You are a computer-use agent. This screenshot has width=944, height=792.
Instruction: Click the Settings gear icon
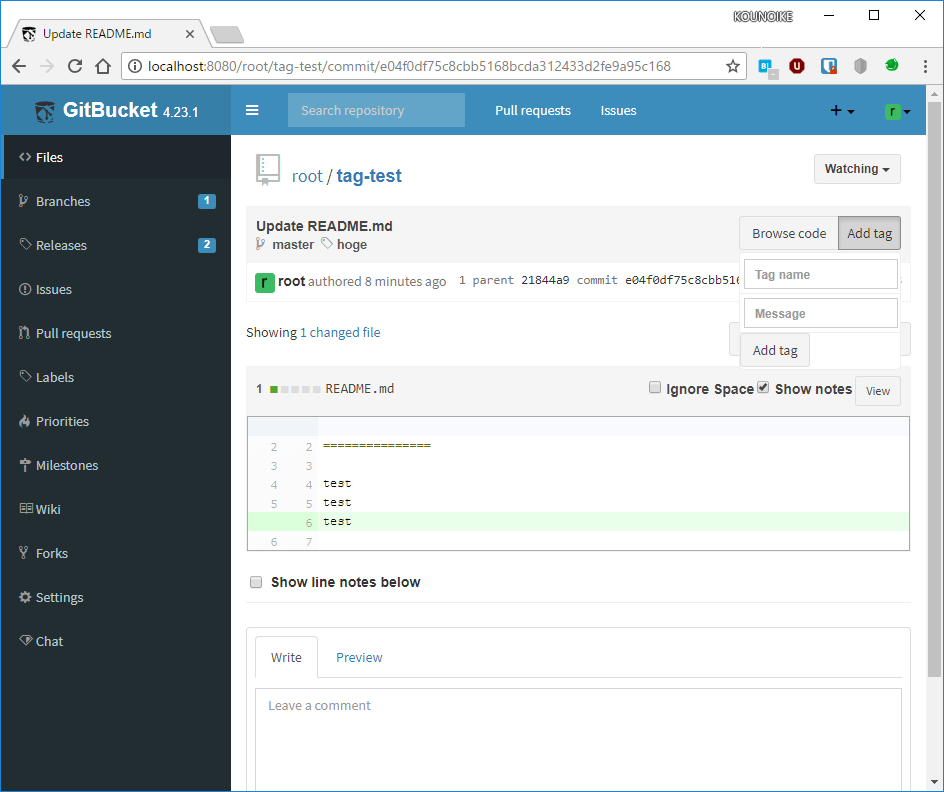click(x=25, y=597)
